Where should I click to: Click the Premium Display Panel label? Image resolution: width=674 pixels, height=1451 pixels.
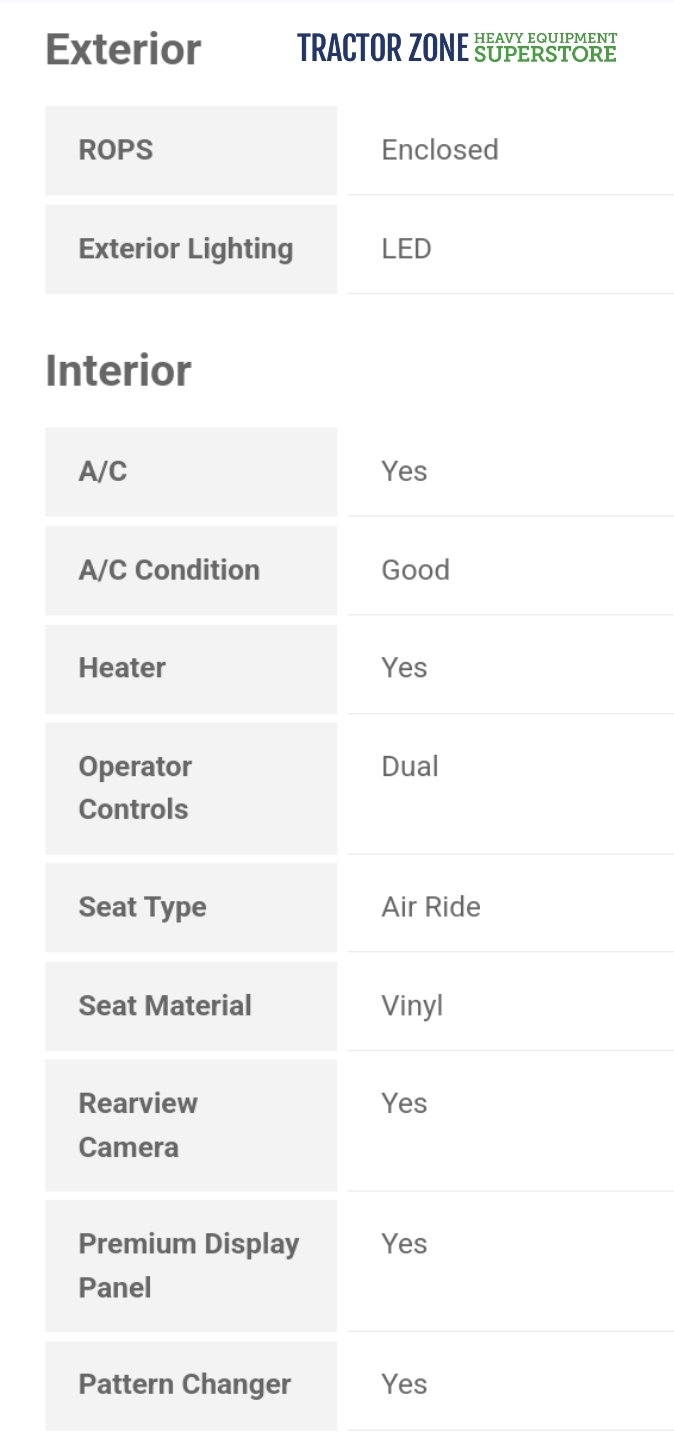188,1265
